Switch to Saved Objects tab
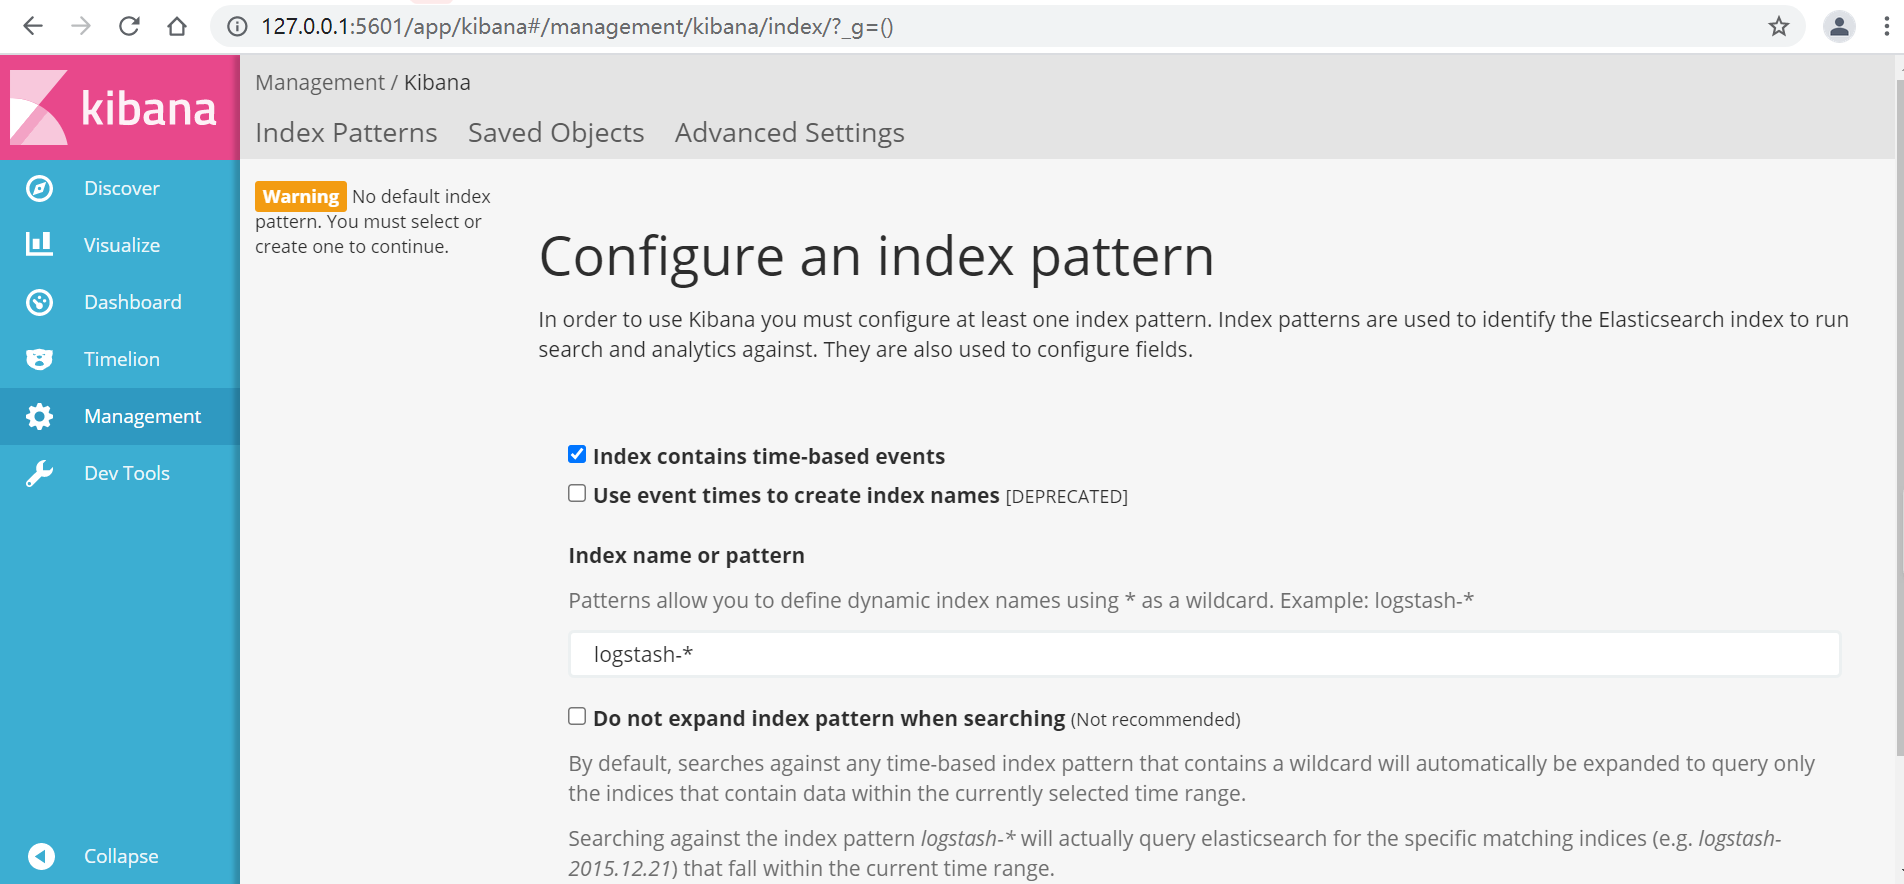This screenshot has height=884, width=1904. [x=555, y=133]
